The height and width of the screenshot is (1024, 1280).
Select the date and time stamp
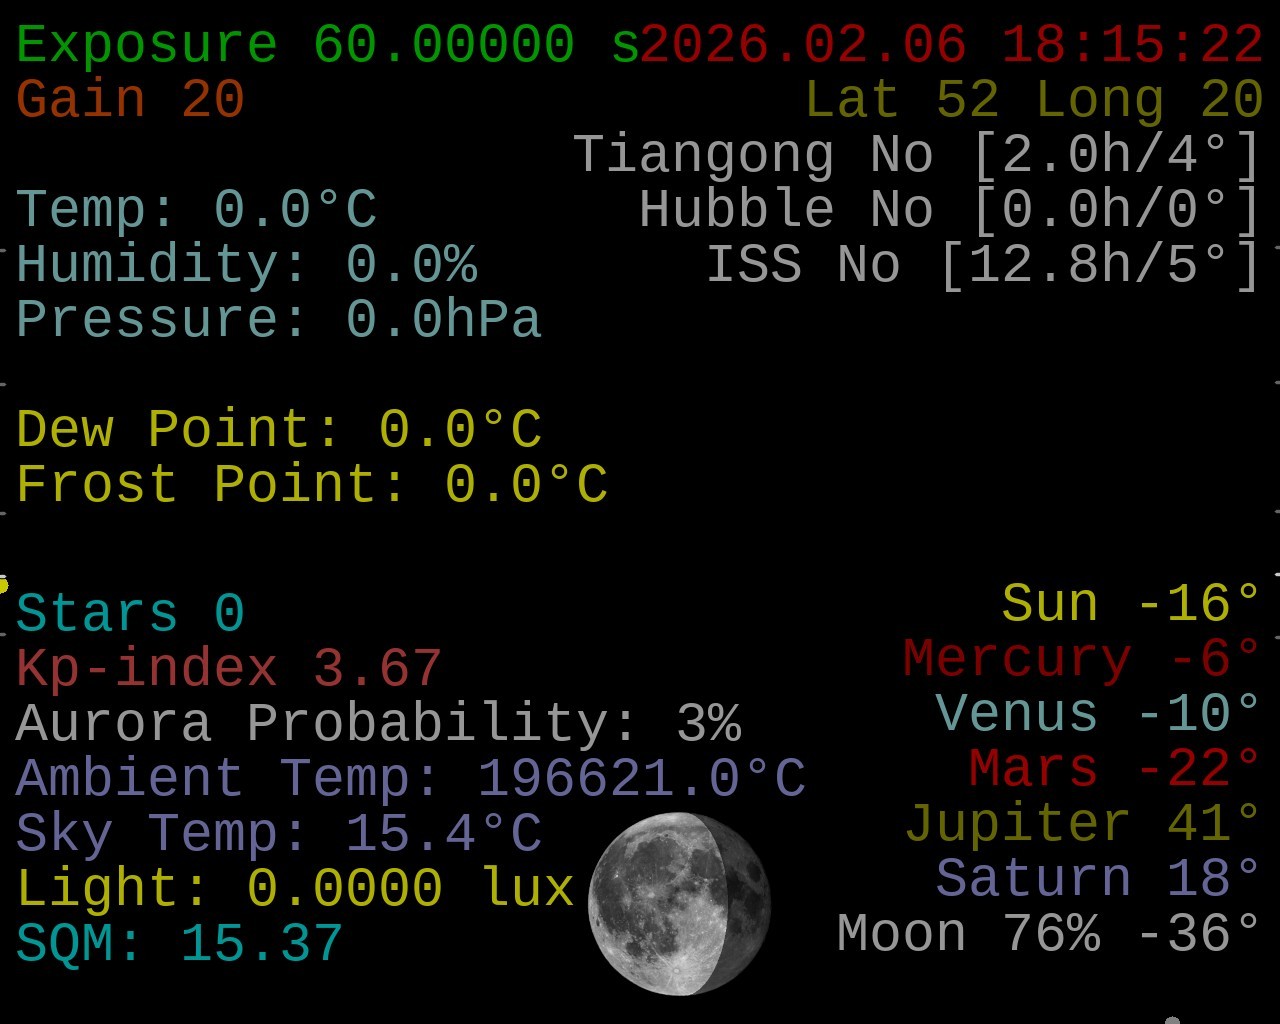[951, 45]
